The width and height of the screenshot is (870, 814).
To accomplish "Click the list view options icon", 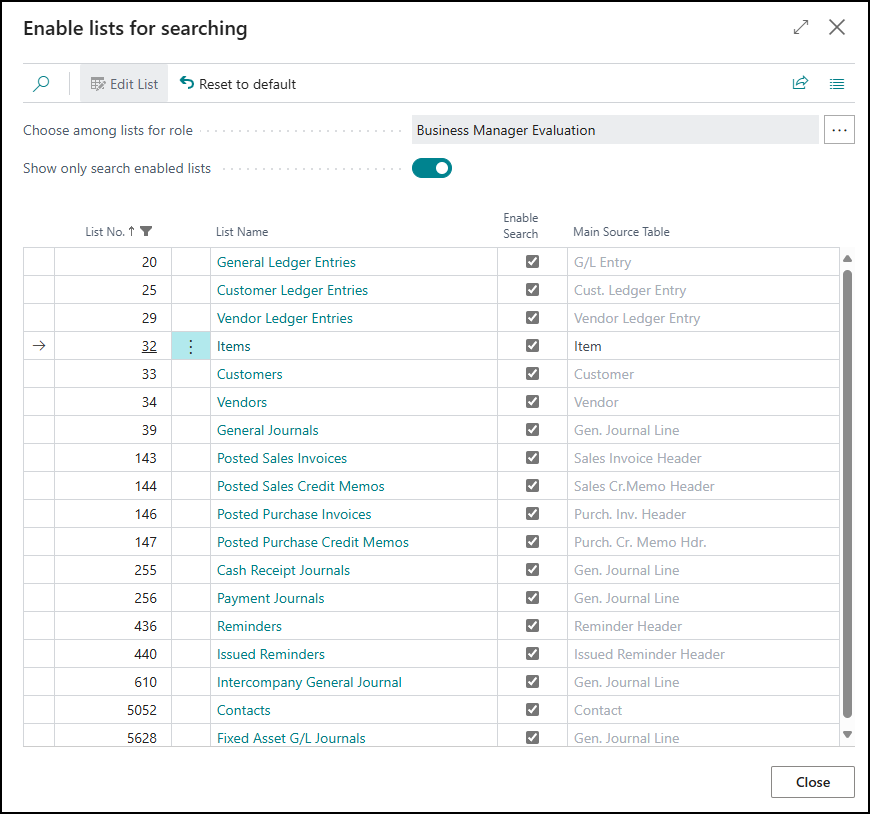I will [837, 84].
